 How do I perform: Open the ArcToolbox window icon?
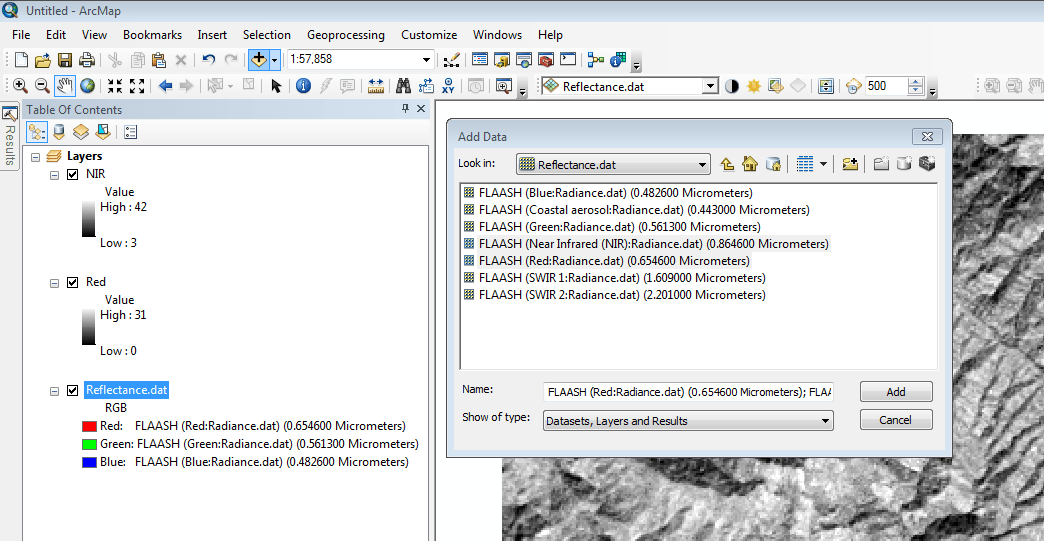(x=545, y=60)
